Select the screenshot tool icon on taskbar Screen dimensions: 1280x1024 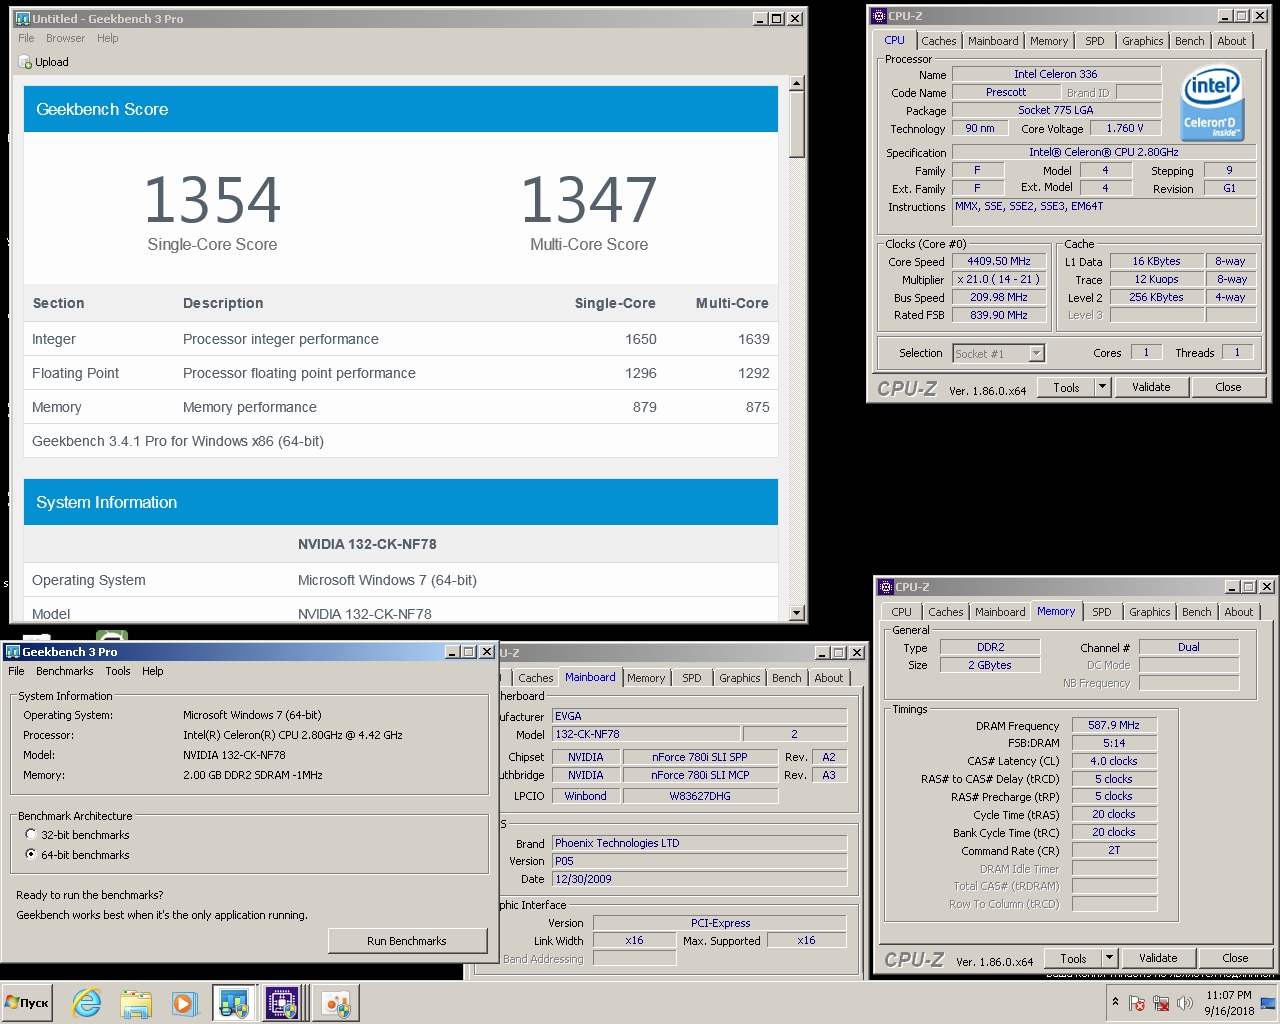pos(336,1003)
